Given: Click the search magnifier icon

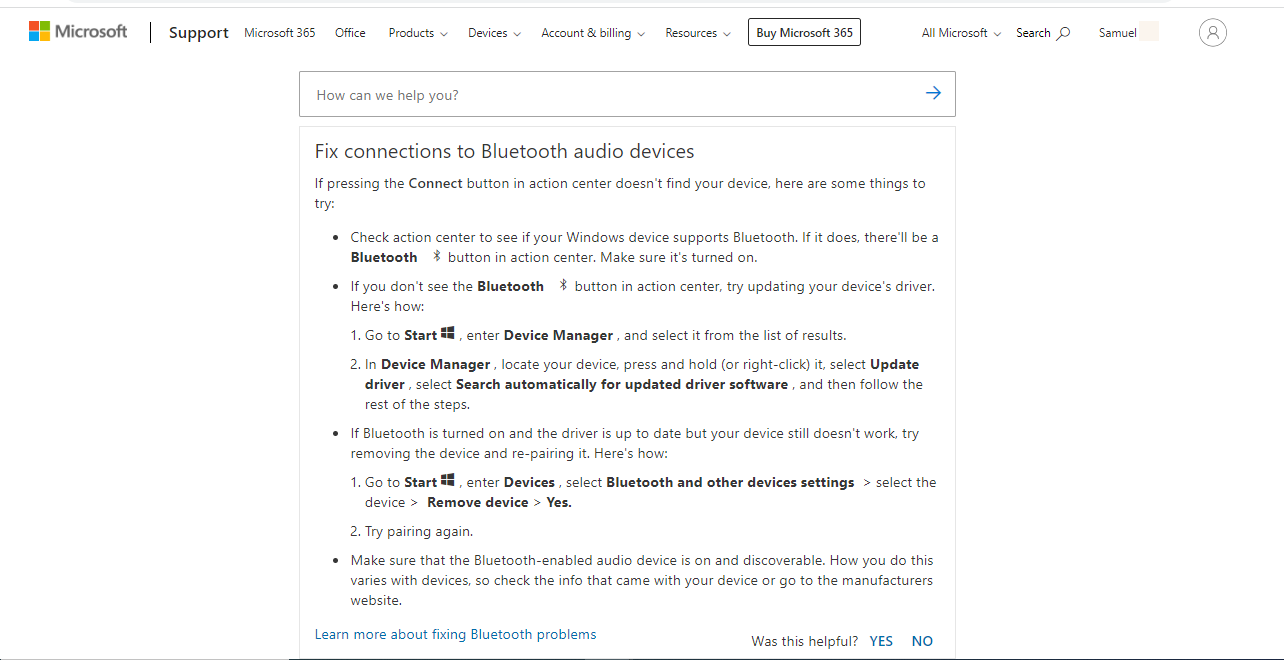Looking at the screenshot, I should tap(1063, 33).
